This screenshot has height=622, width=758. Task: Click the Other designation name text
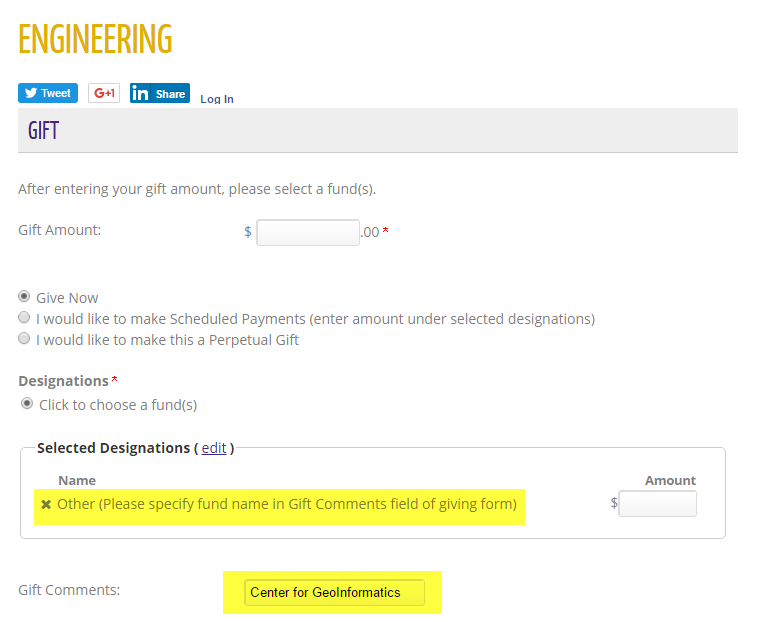pos(287,504)
